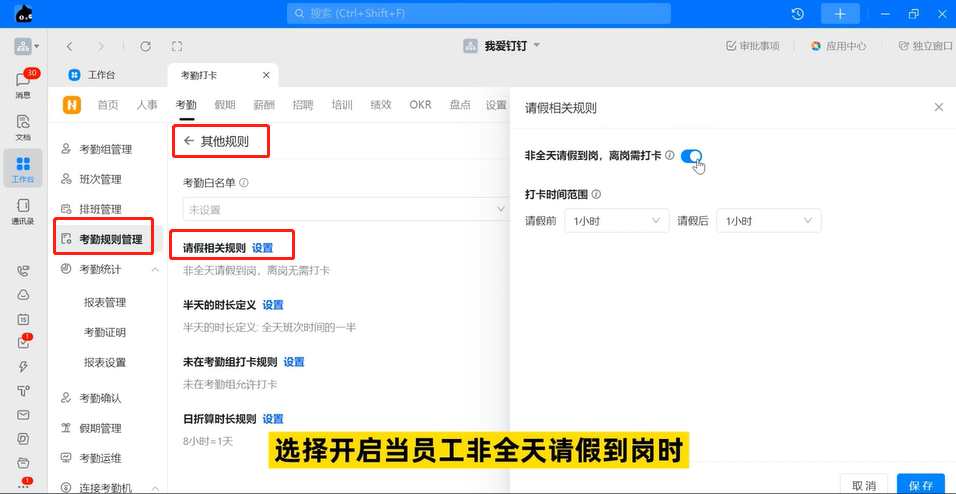Open 审批事项 in the top bar
The width and height of the screenshot is (956, 494).
[x=752, y=46]
